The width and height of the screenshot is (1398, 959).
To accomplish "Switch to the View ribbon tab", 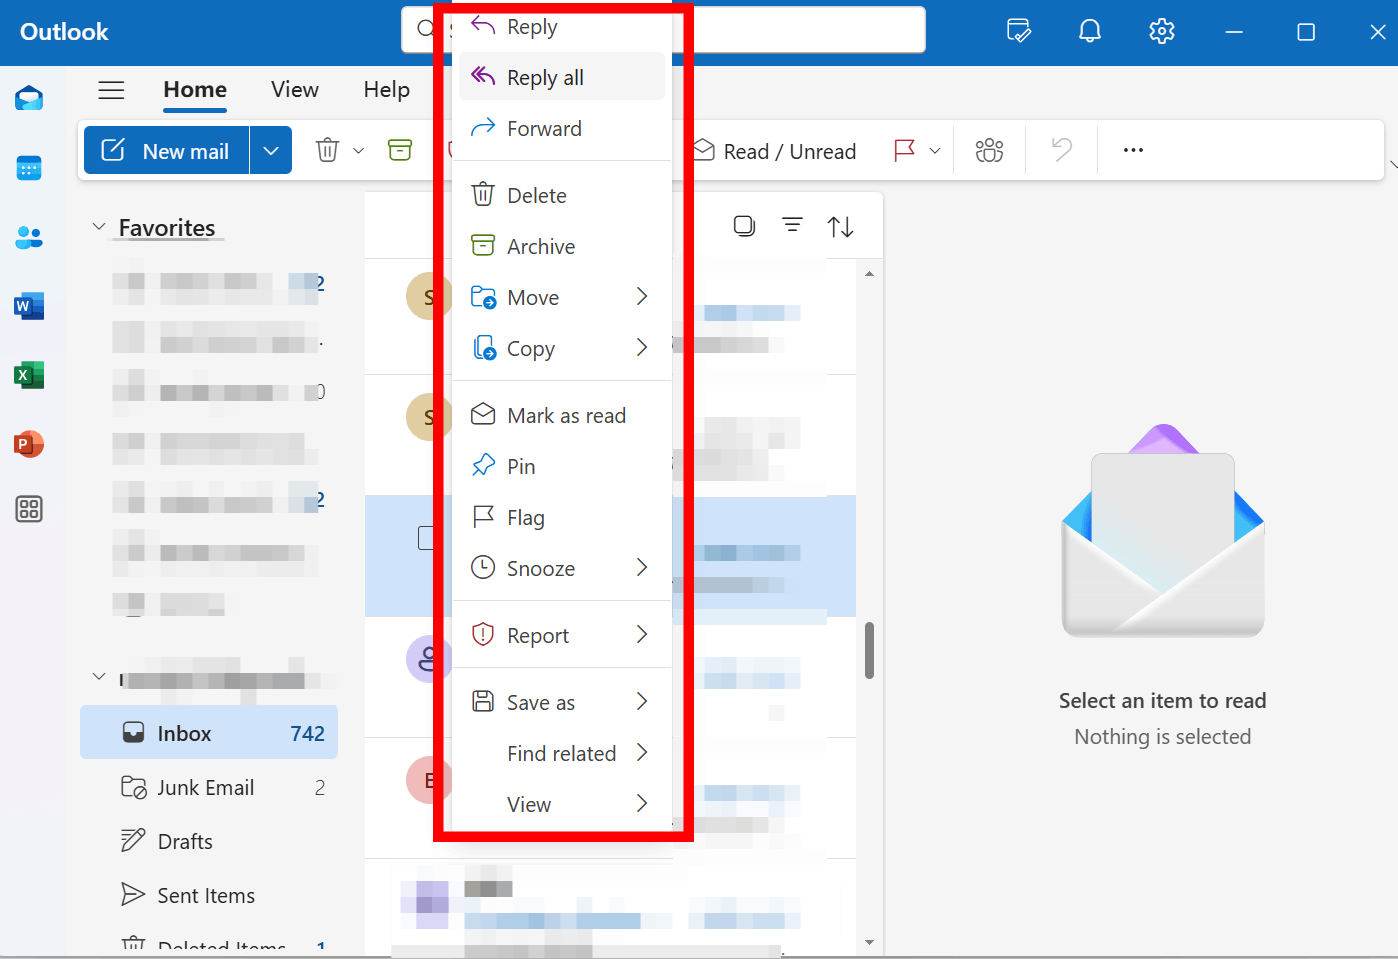I will pos(293,89).
